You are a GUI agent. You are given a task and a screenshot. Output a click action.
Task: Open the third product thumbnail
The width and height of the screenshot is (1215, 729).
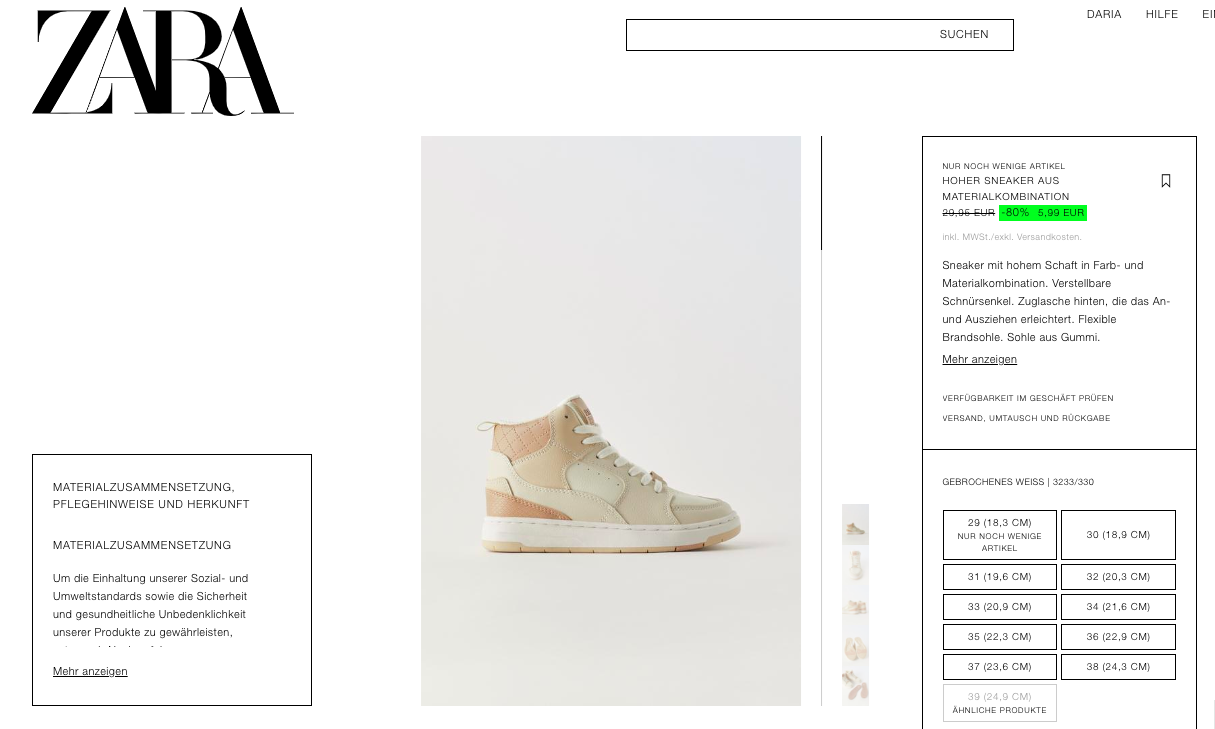click(855, 606)
